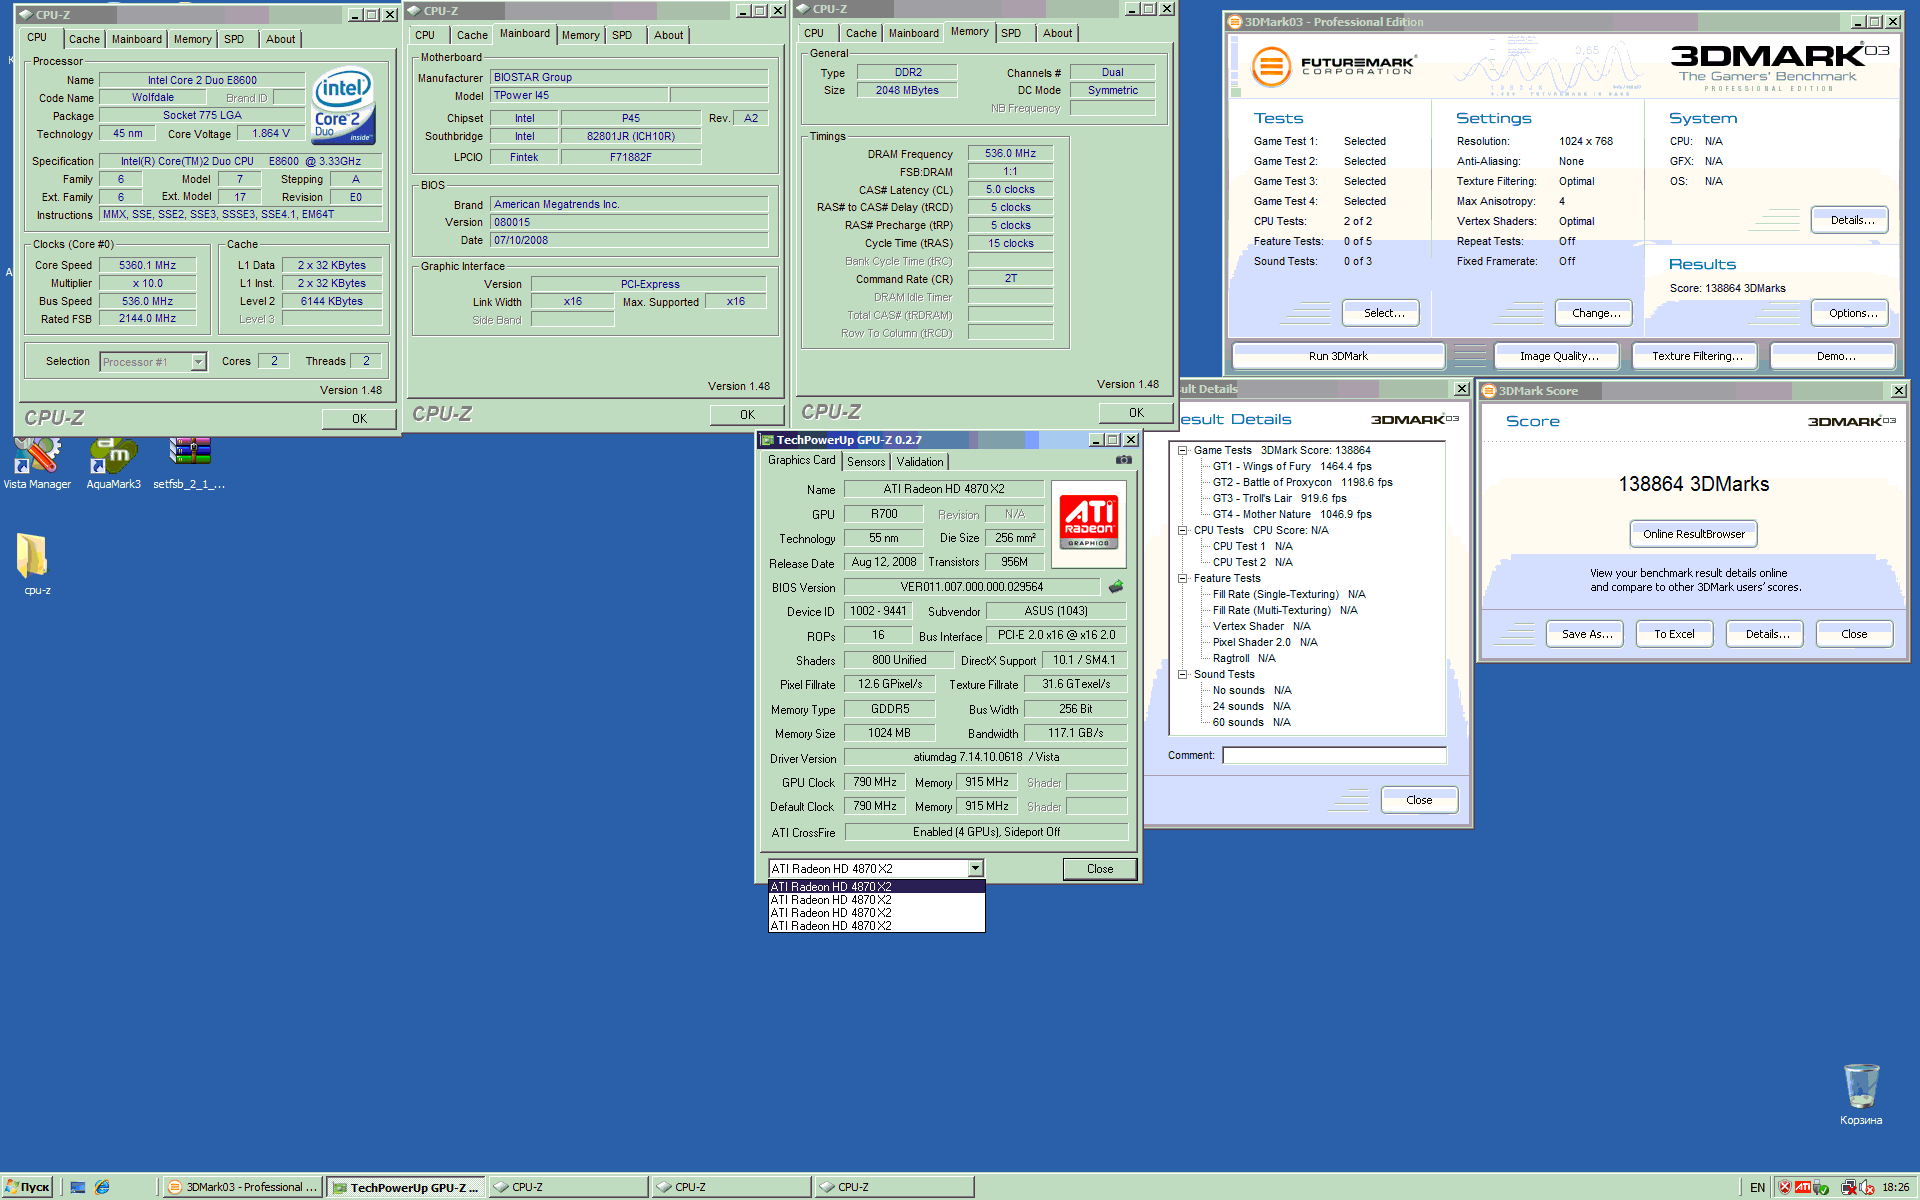The image size is (1920, 1200).
Task: Click the GPU-Z title bar window icon
Action: coord(767,440)
